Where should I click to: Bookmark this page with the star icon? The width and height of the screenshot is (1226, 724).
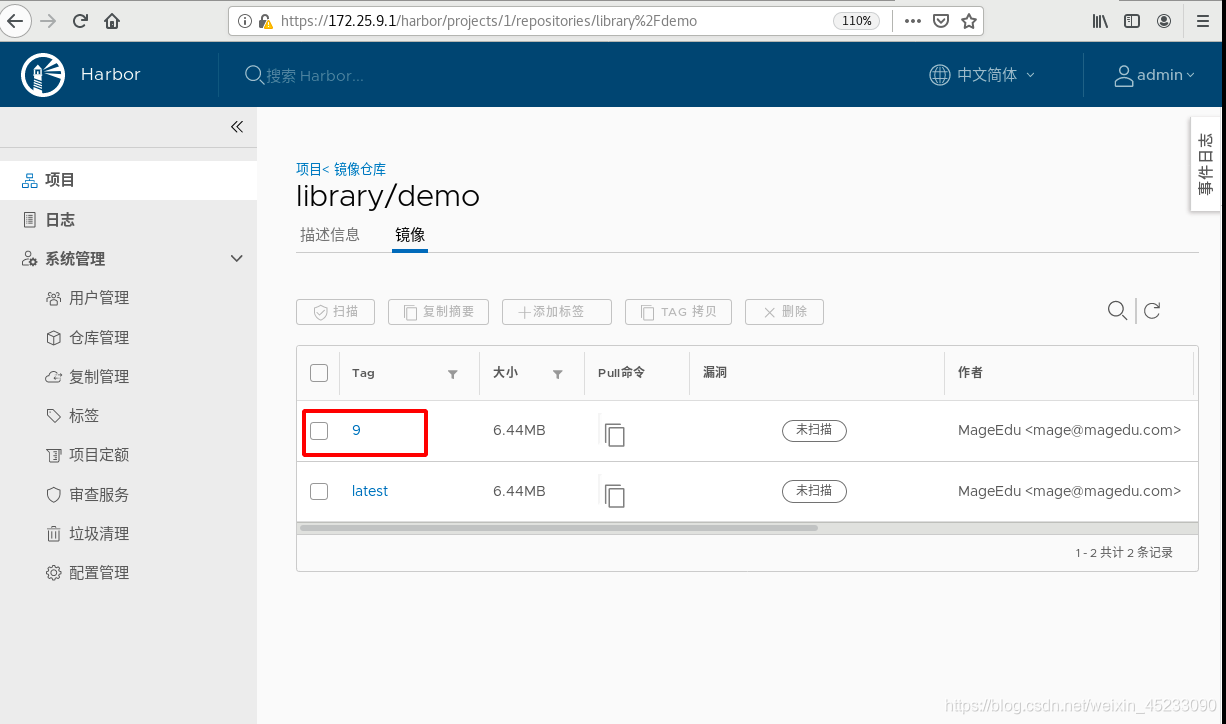(x=968, y=21)
